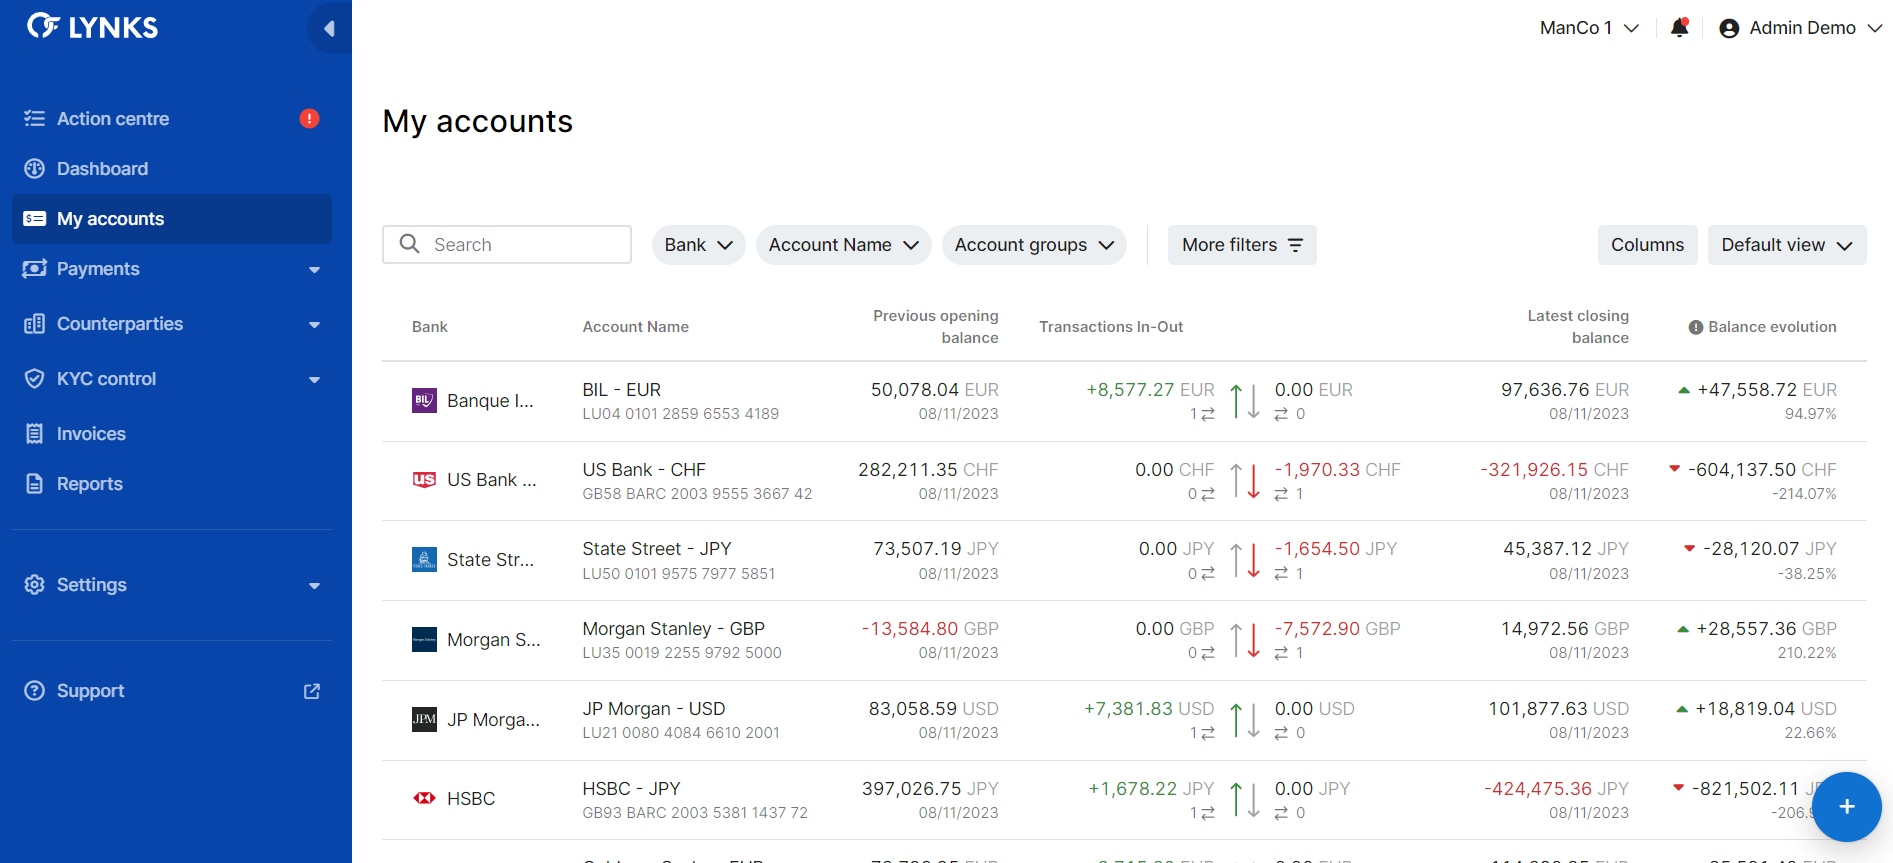Viewport: 1893px width, 863px height.
Task: Open the Account Name filter dropdown
Action: tap(843, 245)
